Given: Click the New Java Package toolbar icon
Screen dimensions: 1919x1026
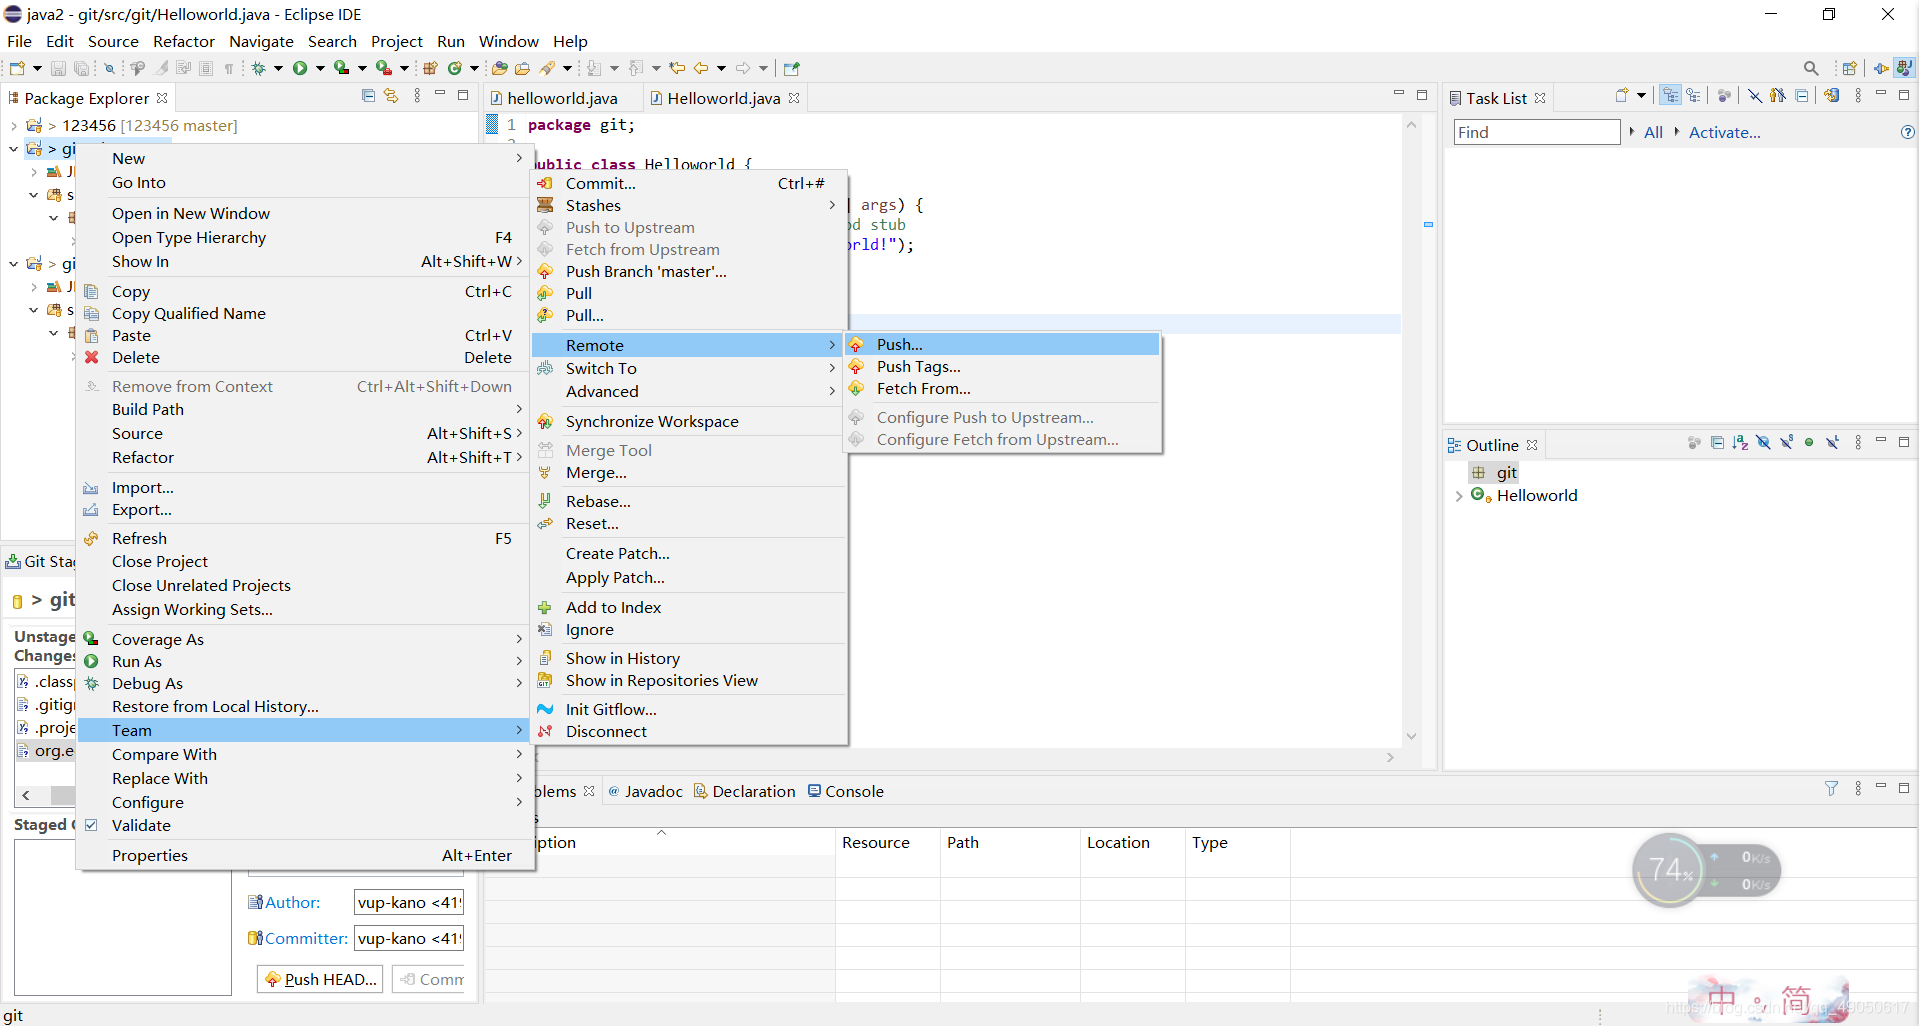Looking at the screenshot, I should click(x=430, y=68).
